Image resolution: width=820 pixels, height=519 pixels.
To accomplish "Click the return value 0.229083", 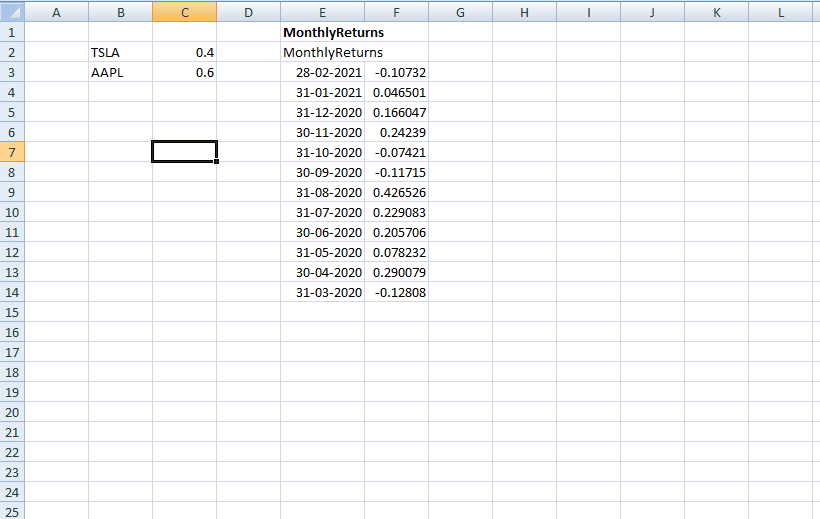I will 396,212.
